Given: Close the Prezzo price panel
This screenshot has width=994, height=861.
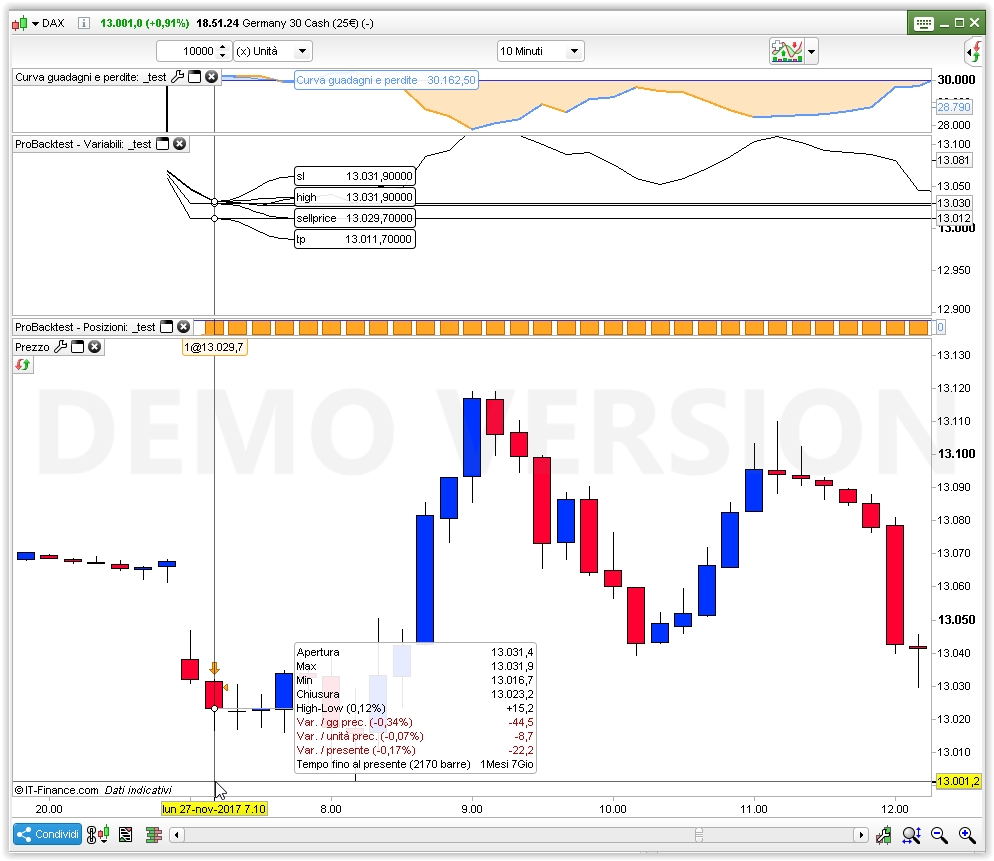Looking at the screenshot, I should (94, 347).
